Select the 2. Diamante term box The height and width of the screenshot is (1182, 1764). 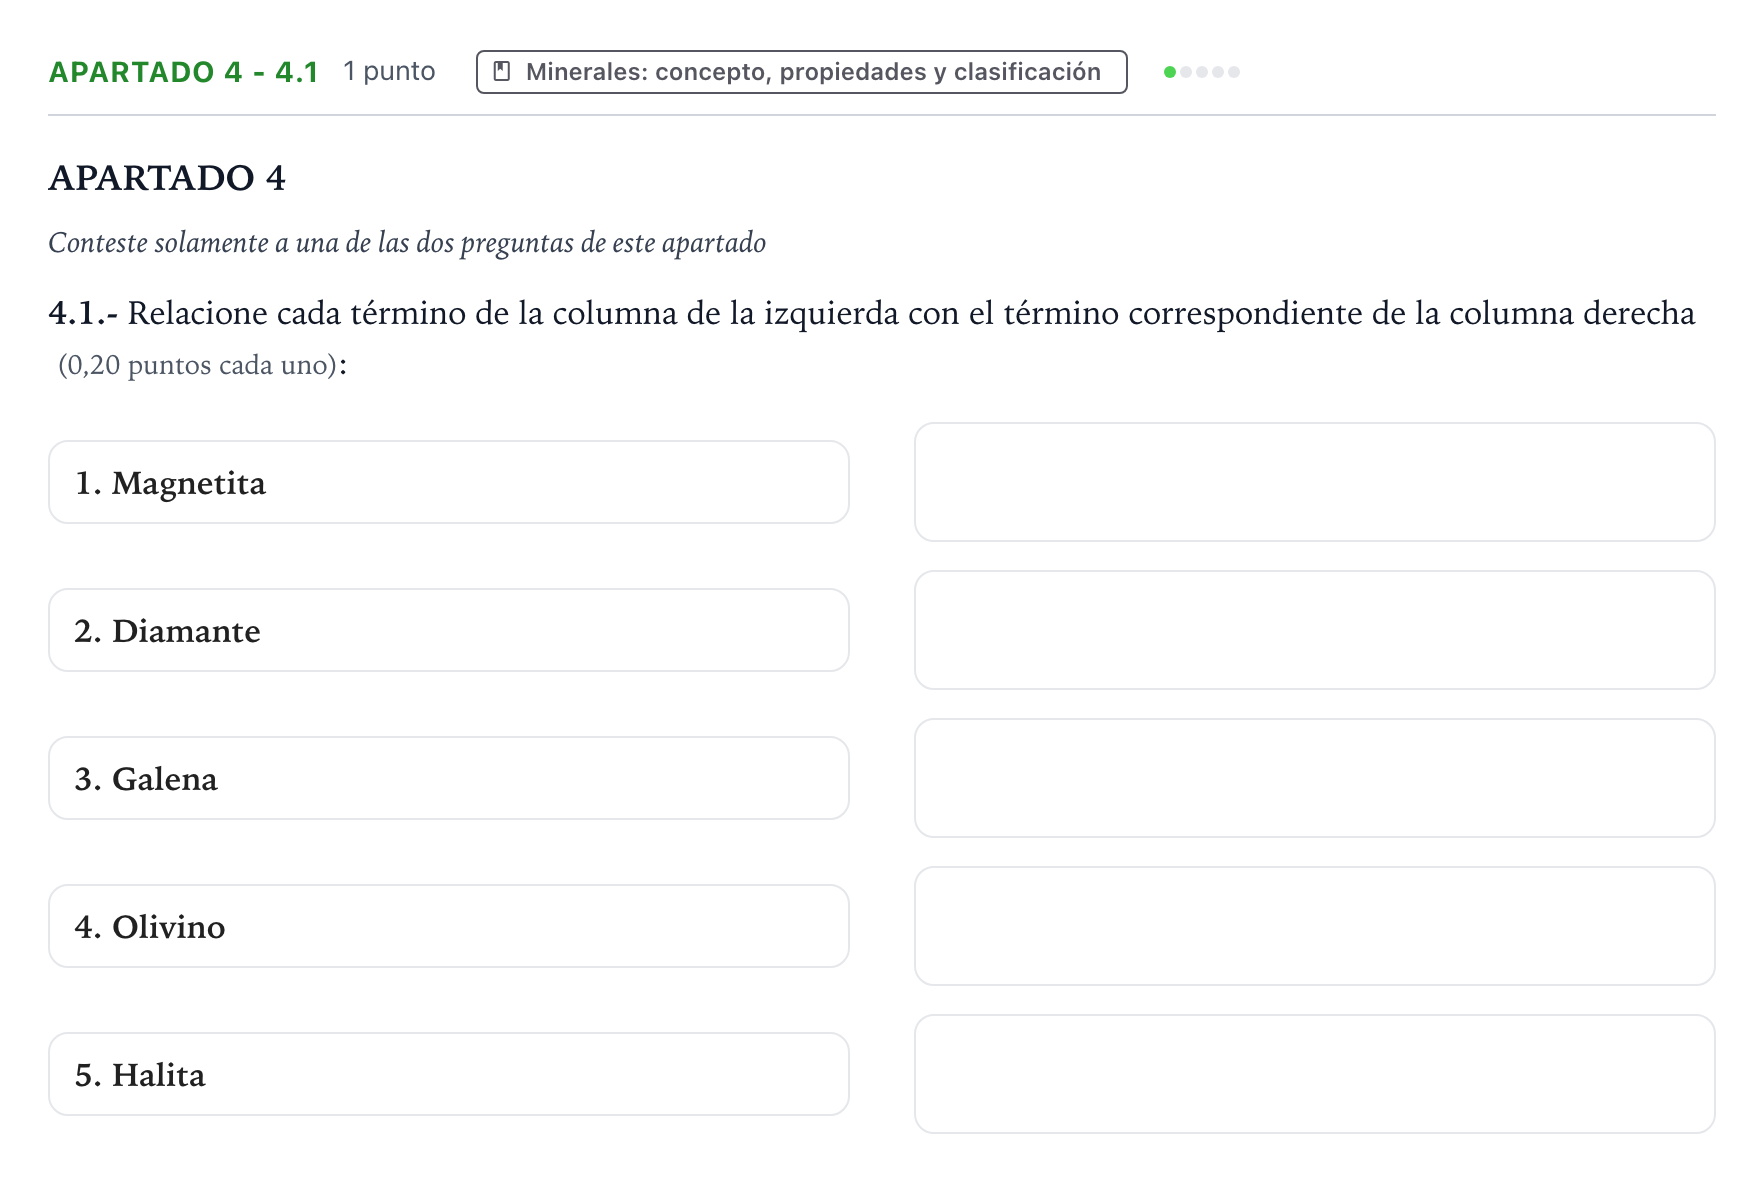[x=449, y=630]
